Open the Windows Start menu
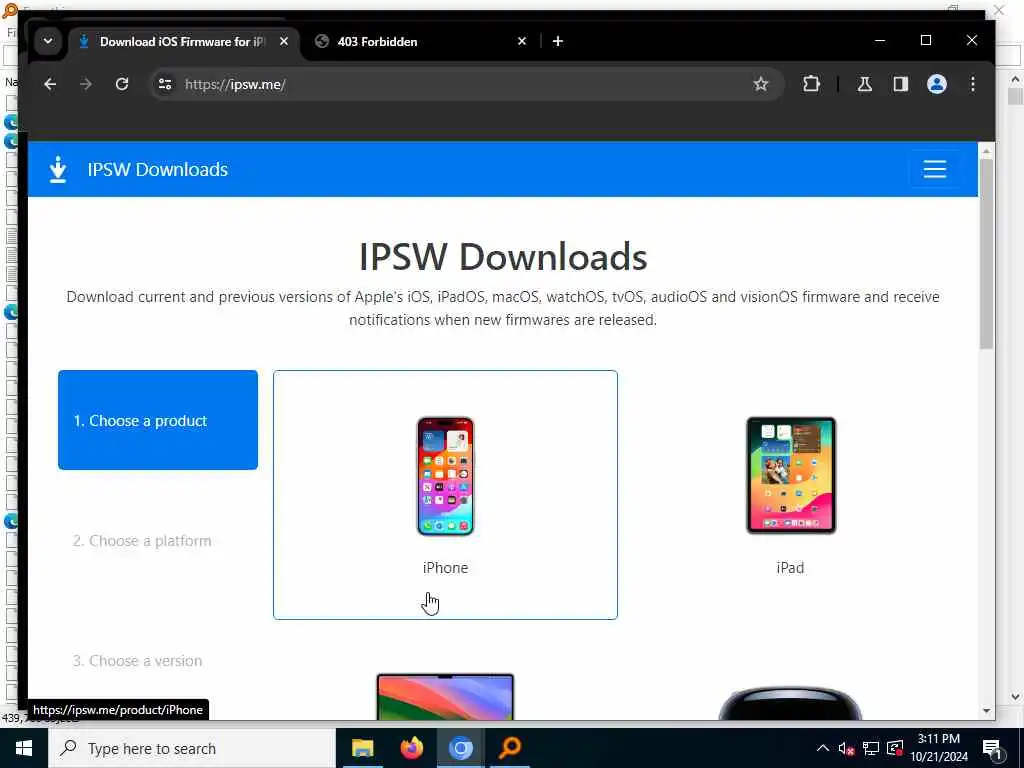 pos(24,748)
